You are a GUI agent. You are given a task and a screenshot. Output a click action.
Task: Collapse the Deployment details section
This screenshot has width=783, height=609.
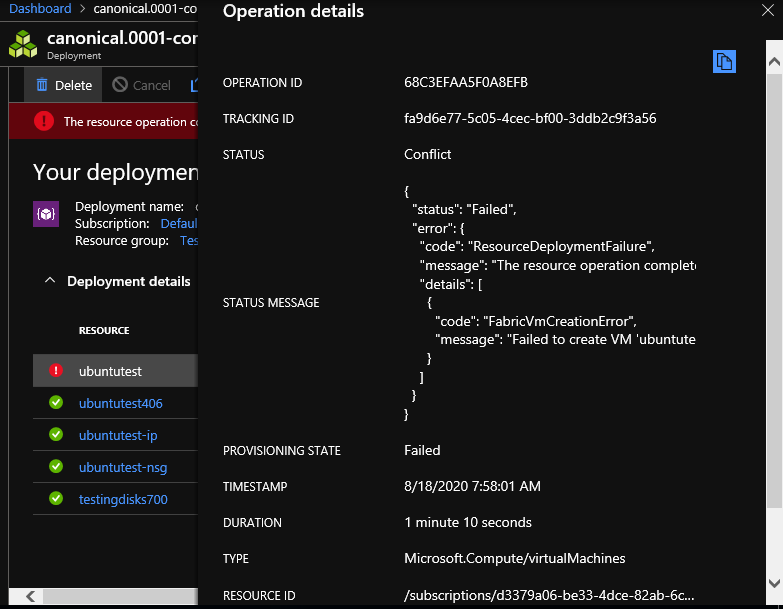50,281
